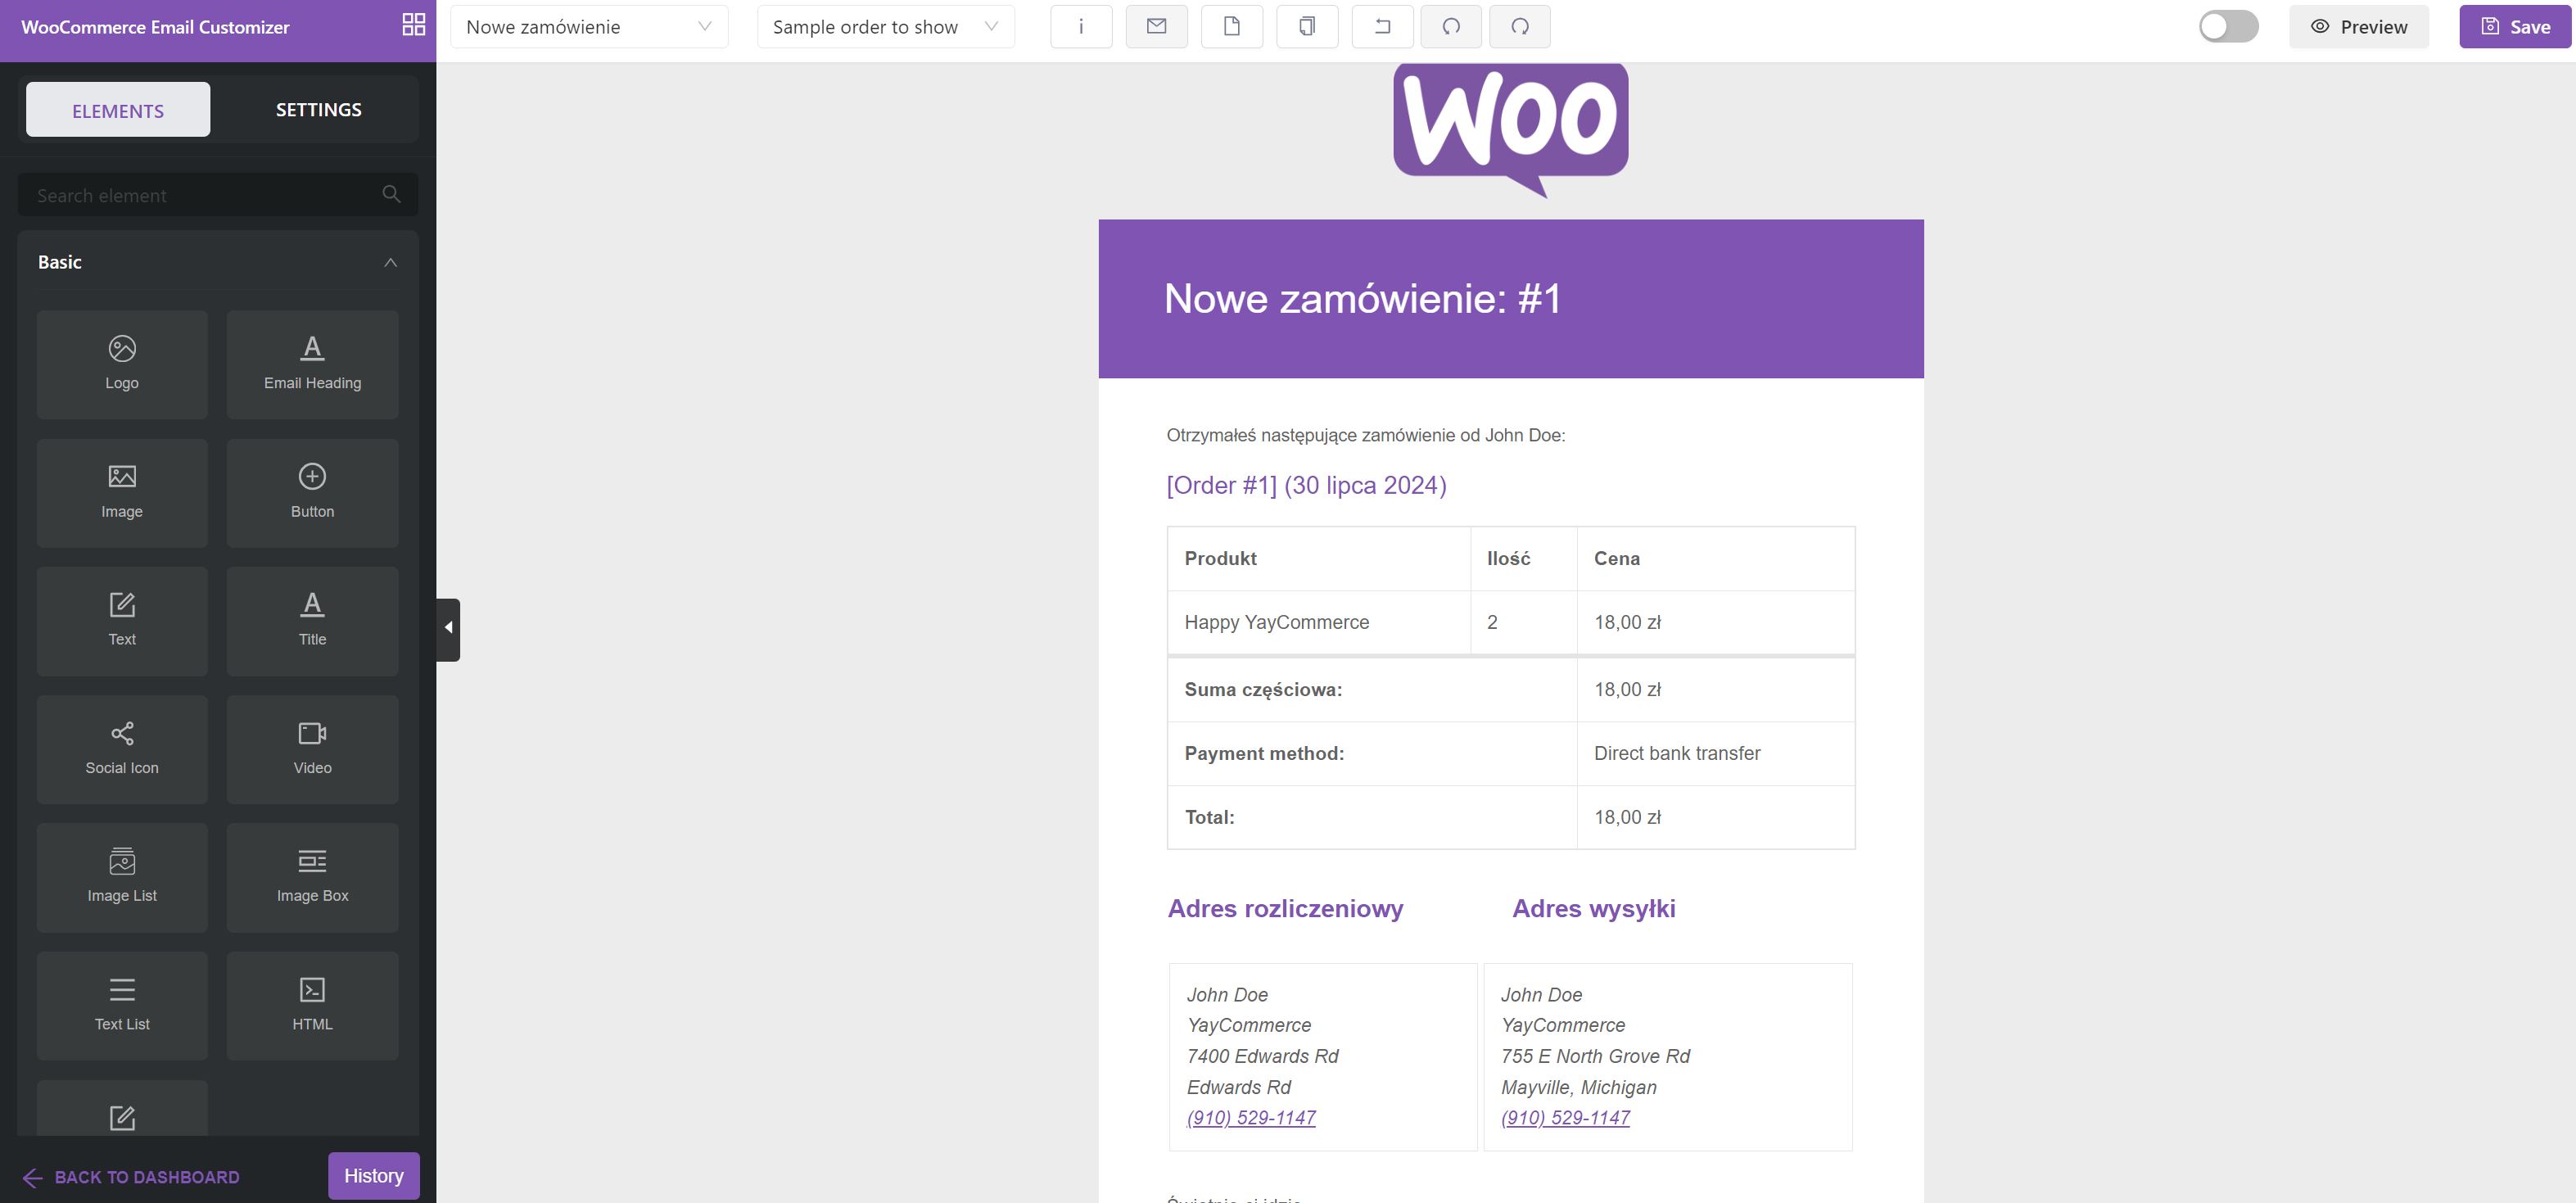The width and height of the screenshot is (2576, 1203).
Task: Go BACK TO DASHBOARD
Action: click(x=131, y=1177)
